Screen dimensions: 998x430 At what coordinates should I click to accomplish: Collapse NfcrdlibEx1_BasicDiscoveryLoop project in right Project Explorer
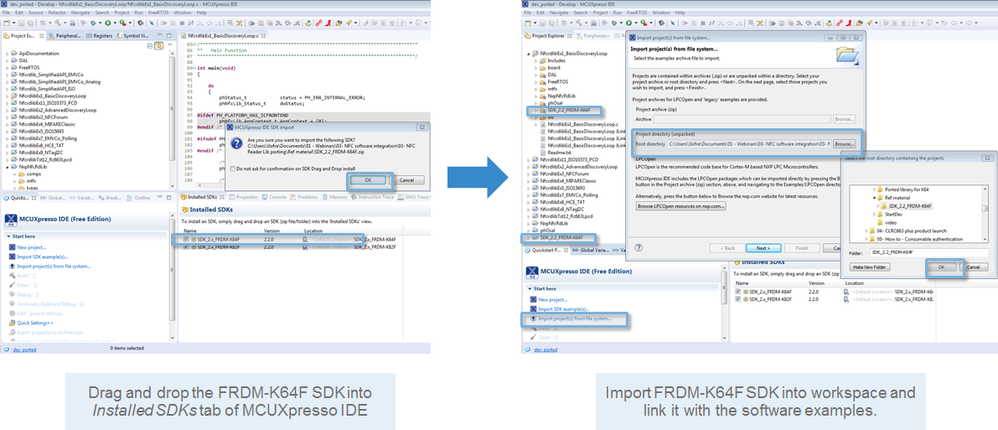point(528,54)
